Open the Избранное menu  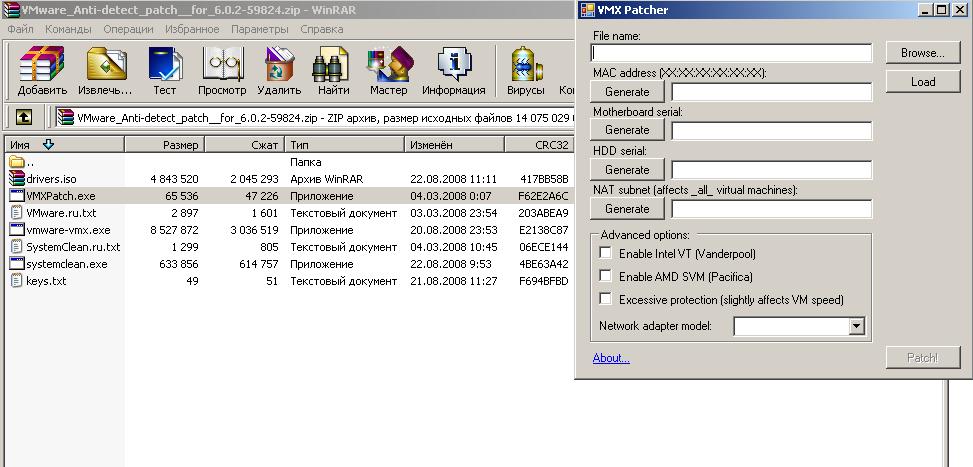tap(192, 29)
